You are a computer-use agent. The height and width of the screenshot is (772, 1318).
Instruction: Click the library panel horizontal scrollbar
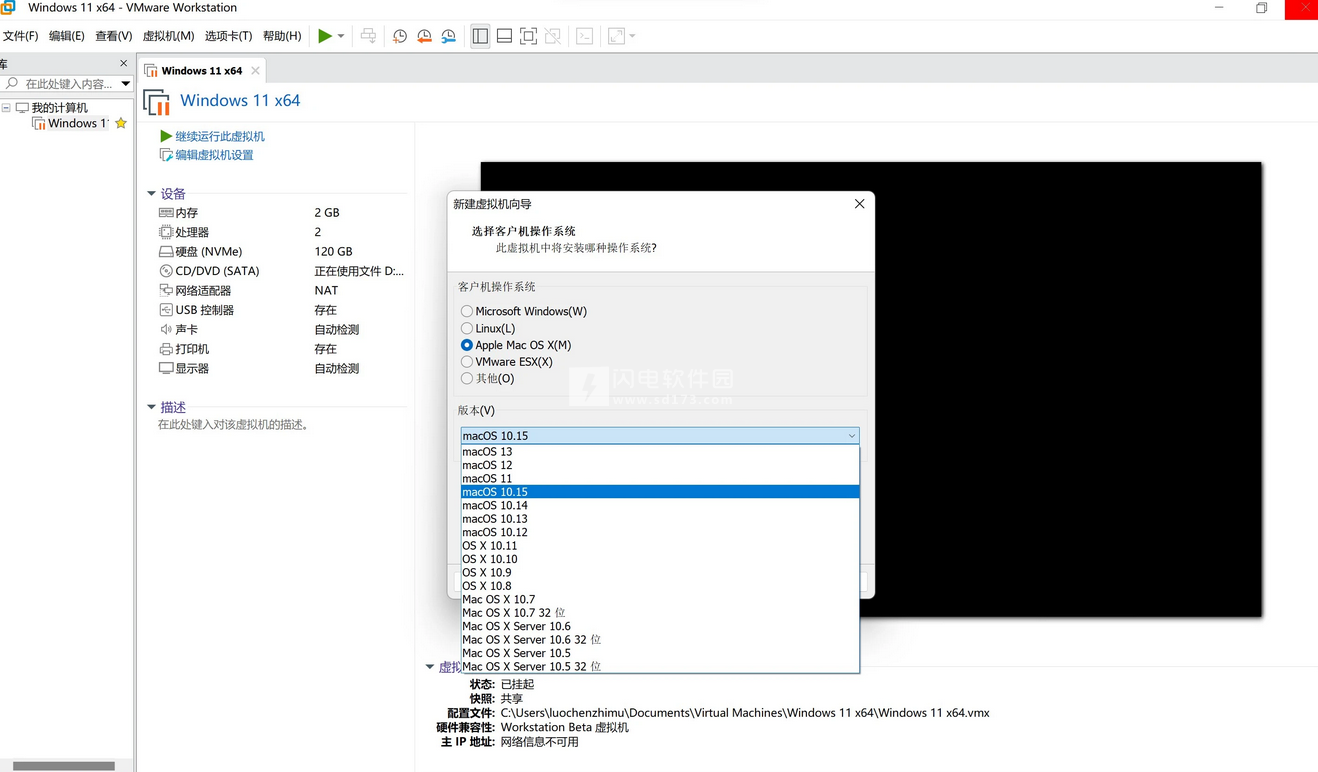[64, 766]
